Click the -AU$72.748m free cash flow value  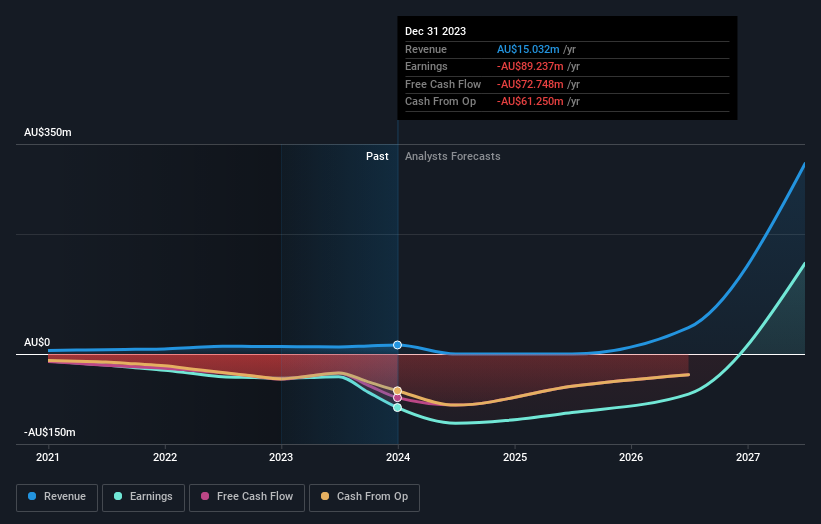(x=530, y=84)
